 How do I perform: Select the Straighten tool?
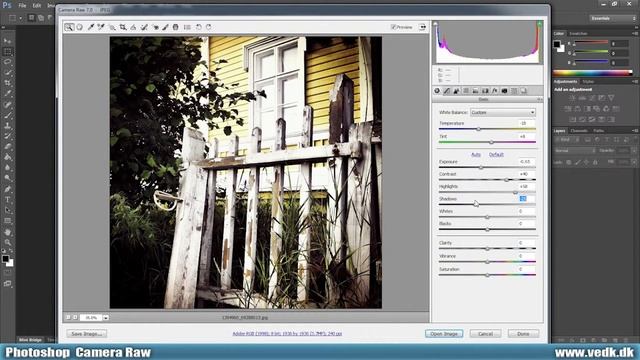click(133, 27)
